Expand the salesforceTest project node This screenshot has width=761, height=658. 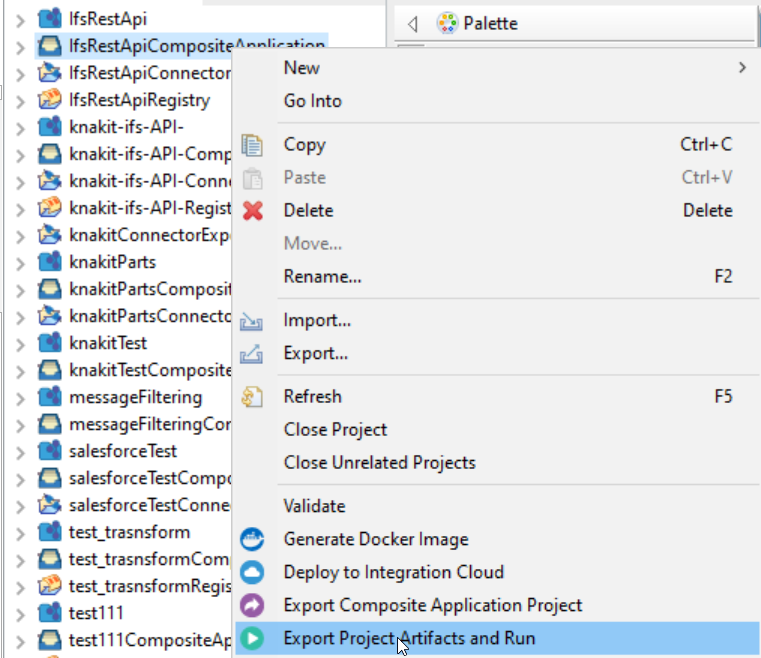pyautogui.click(x=20, y=451)
